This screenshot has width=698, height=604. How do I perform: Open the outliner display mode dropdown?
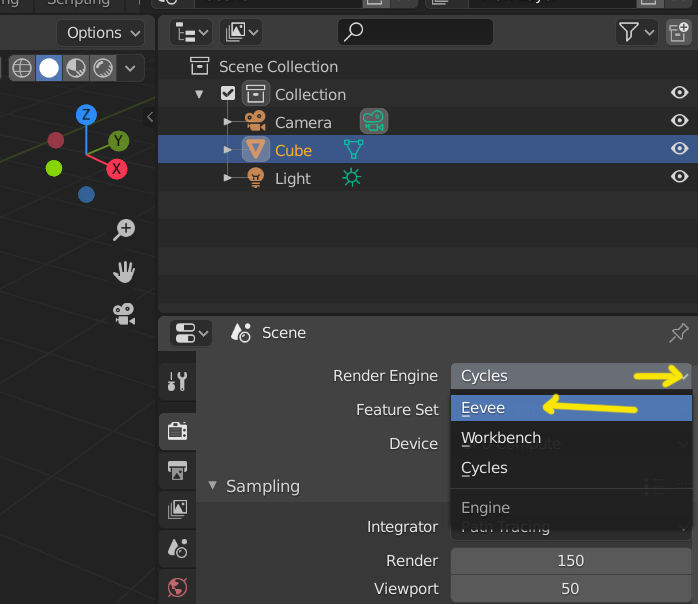241,32
